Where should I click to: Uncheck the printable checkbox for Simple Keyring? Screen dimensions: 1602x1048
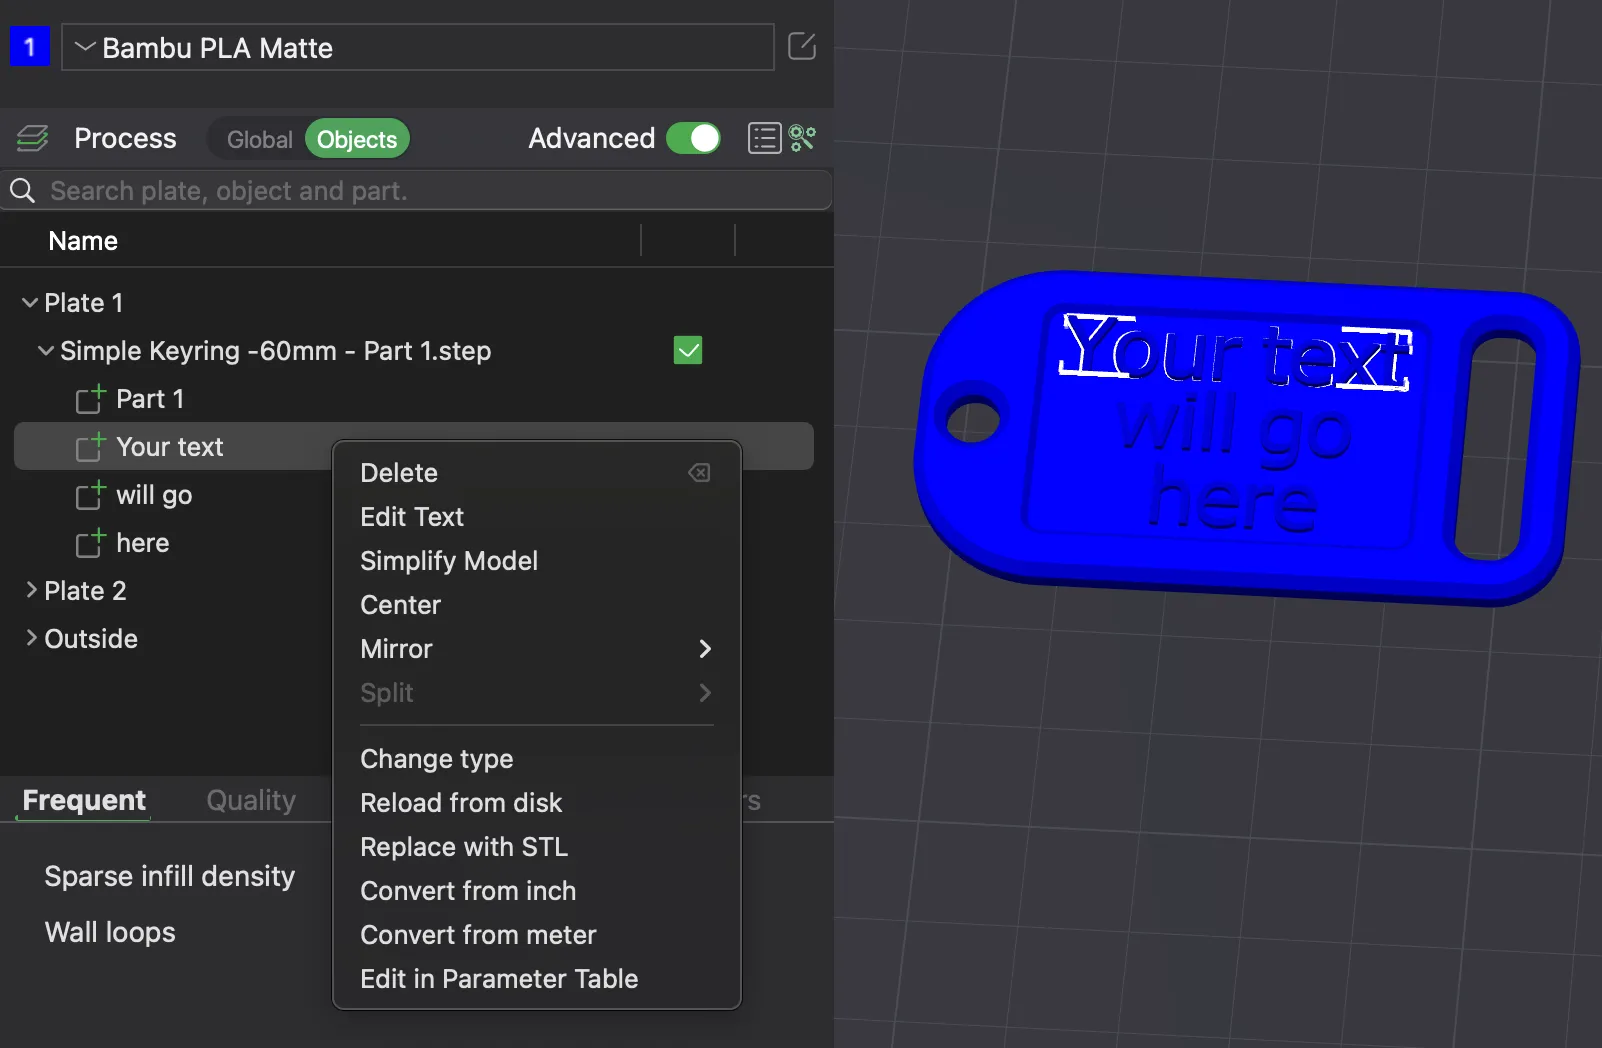point(688,350)
